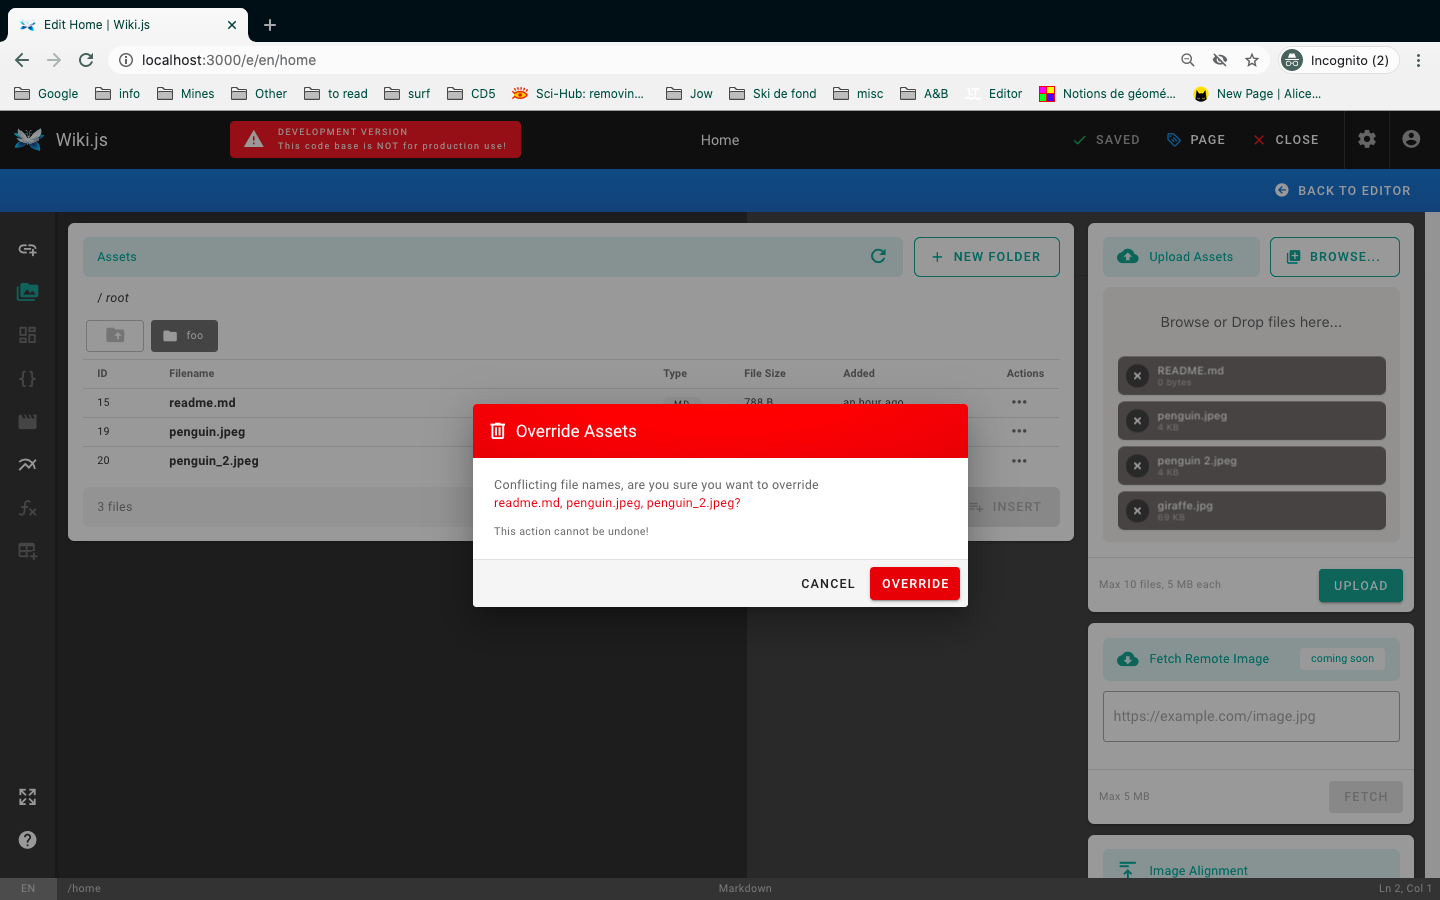Select the penguin.jpeg file row
1440x900 pixels.
(571, 432)
